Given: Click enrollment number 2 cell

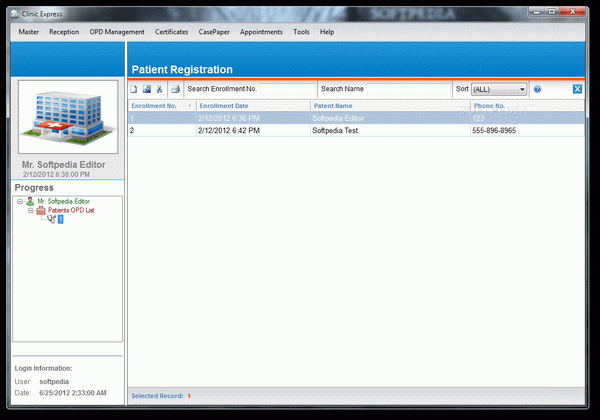Looking at the screenshot, I should pyautogui.click(x=162, y=130).
